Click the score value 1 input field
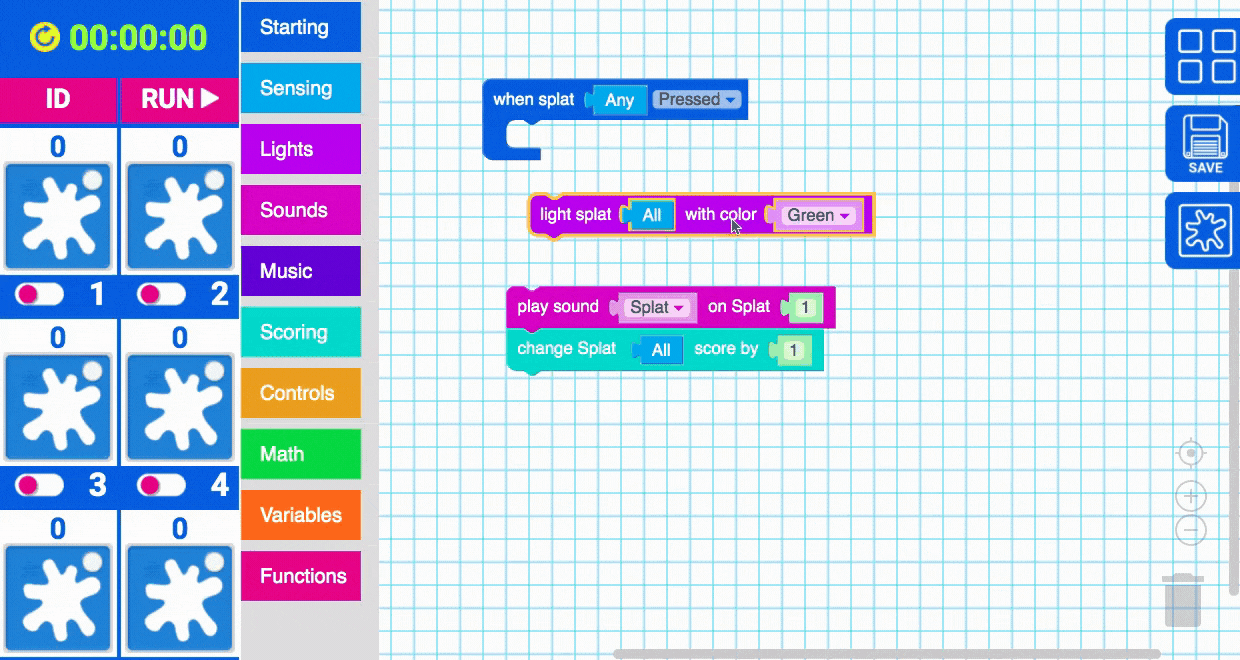Screen dimensions: 1240x660 pyautogui.click(x=794, y=350)
